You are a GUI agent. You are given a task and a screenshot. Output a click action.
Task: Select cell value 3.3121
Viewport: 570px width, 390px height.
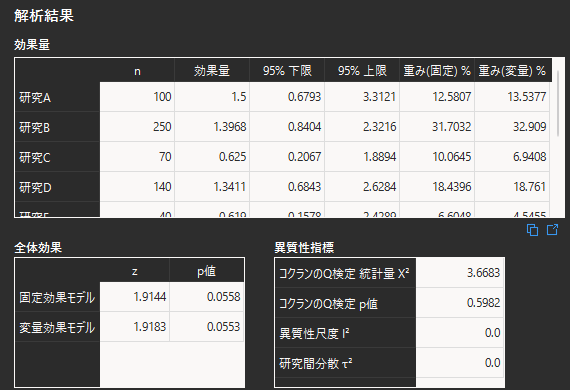click(362, 97)
